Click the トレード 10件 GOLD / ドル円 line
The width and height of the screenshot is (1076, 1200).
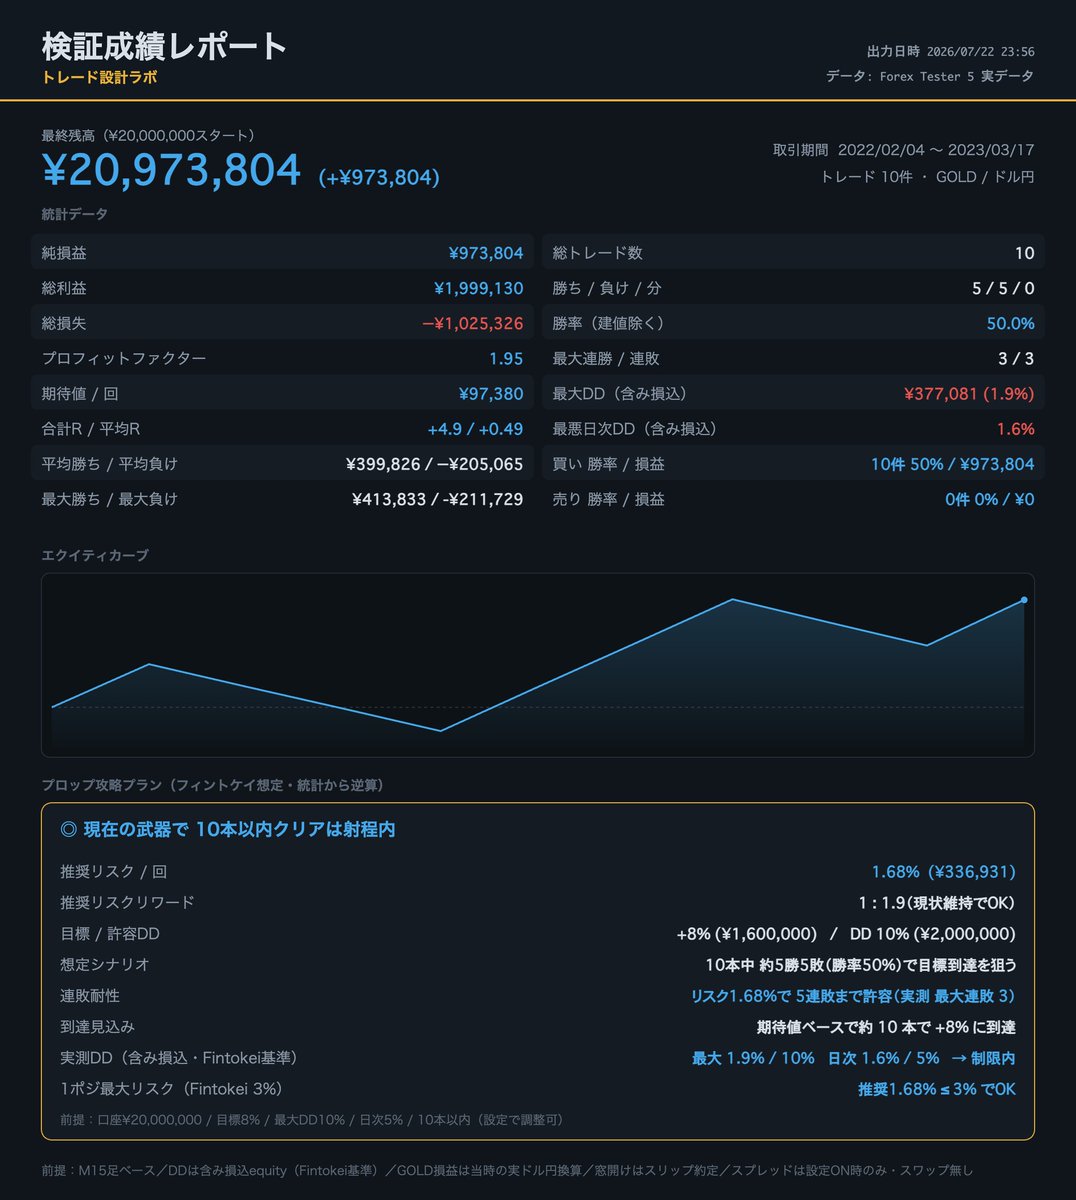927,177
